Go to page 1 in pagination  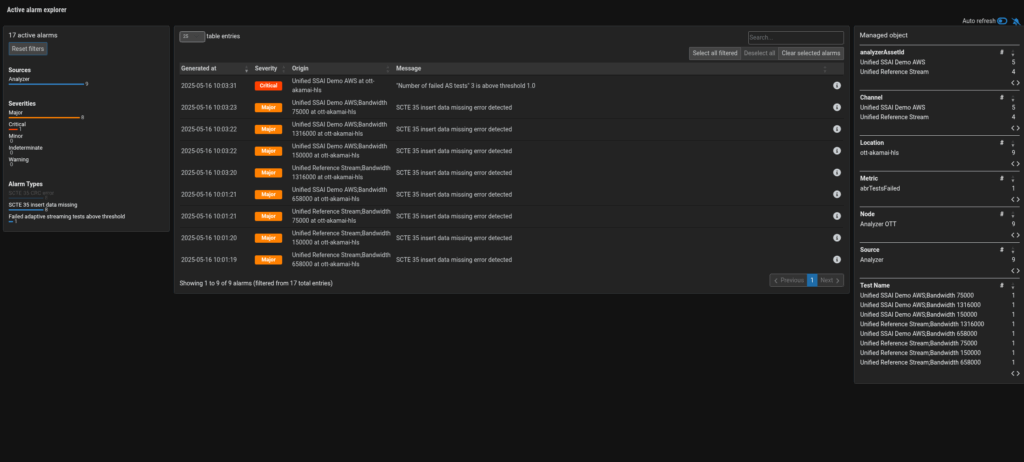coord(812,281)
